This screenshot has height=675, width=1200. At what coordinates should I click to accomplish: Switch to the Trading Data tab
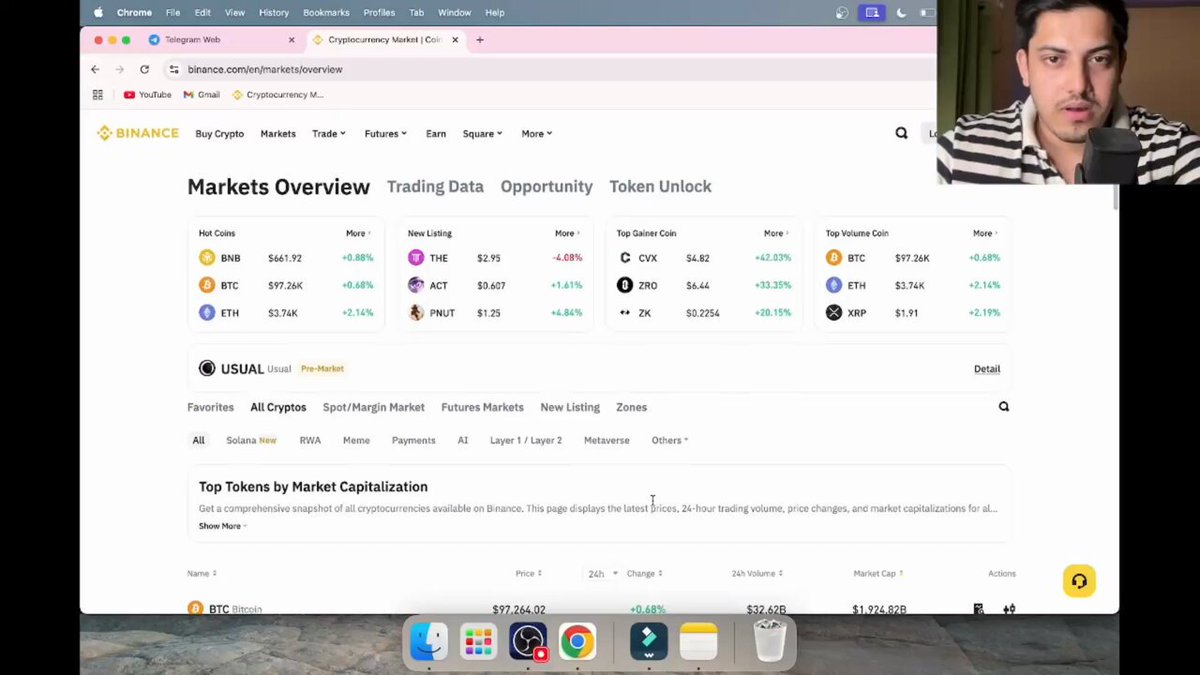435,186
